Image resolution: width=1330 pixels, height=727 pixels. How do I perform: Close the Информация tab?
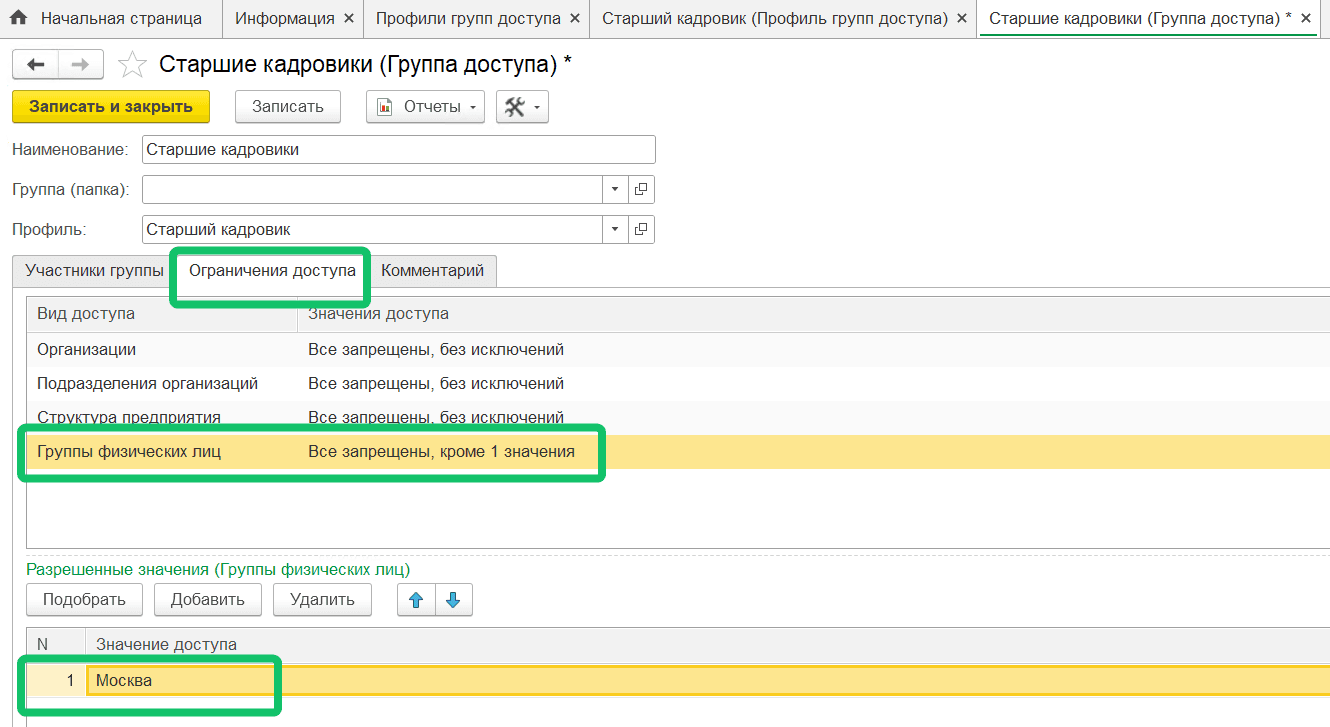tap(348, 18)
